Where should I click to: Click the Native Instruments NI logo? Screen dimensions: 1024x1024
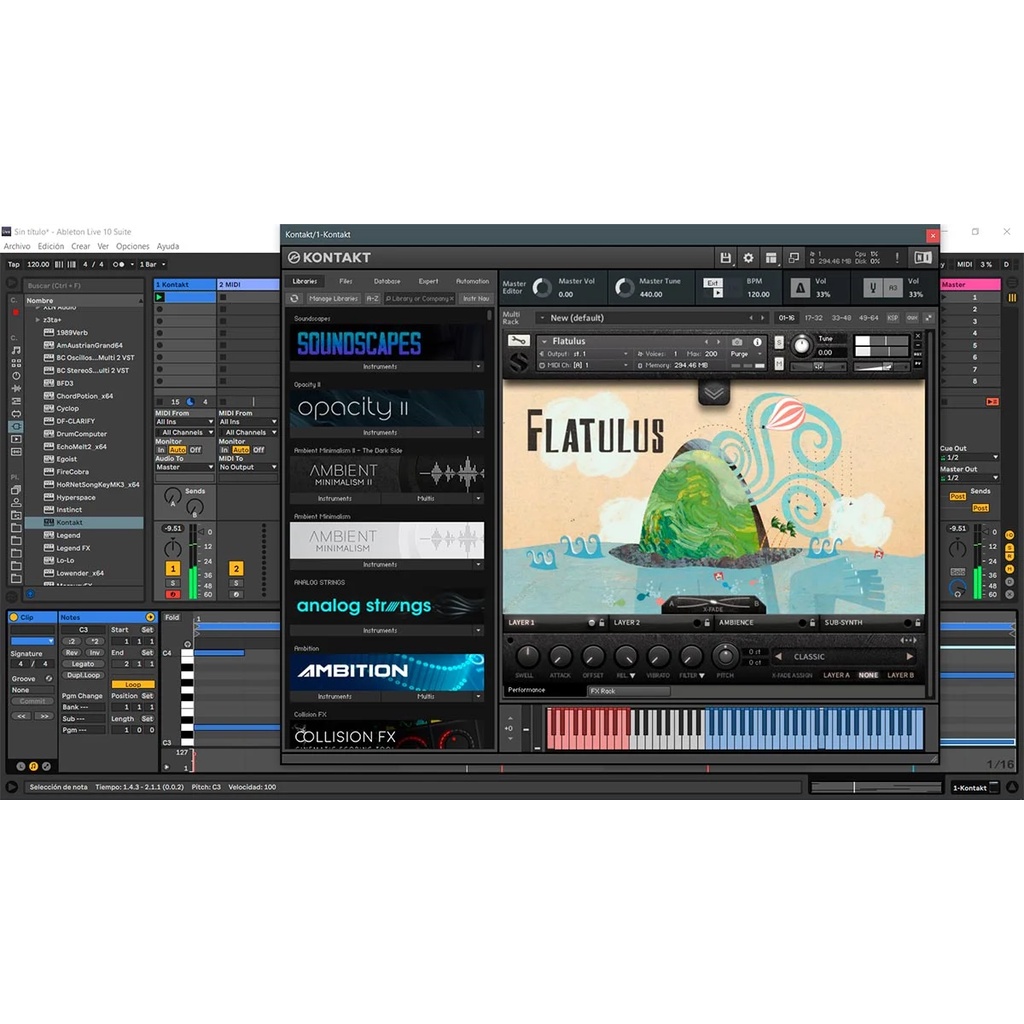click(x=923, y=258)
